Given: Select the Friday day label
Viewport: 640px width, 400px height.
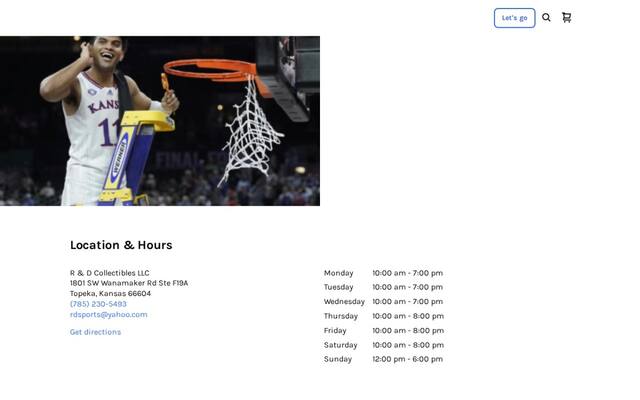Looking at the screenshot, I should [335, 330].
